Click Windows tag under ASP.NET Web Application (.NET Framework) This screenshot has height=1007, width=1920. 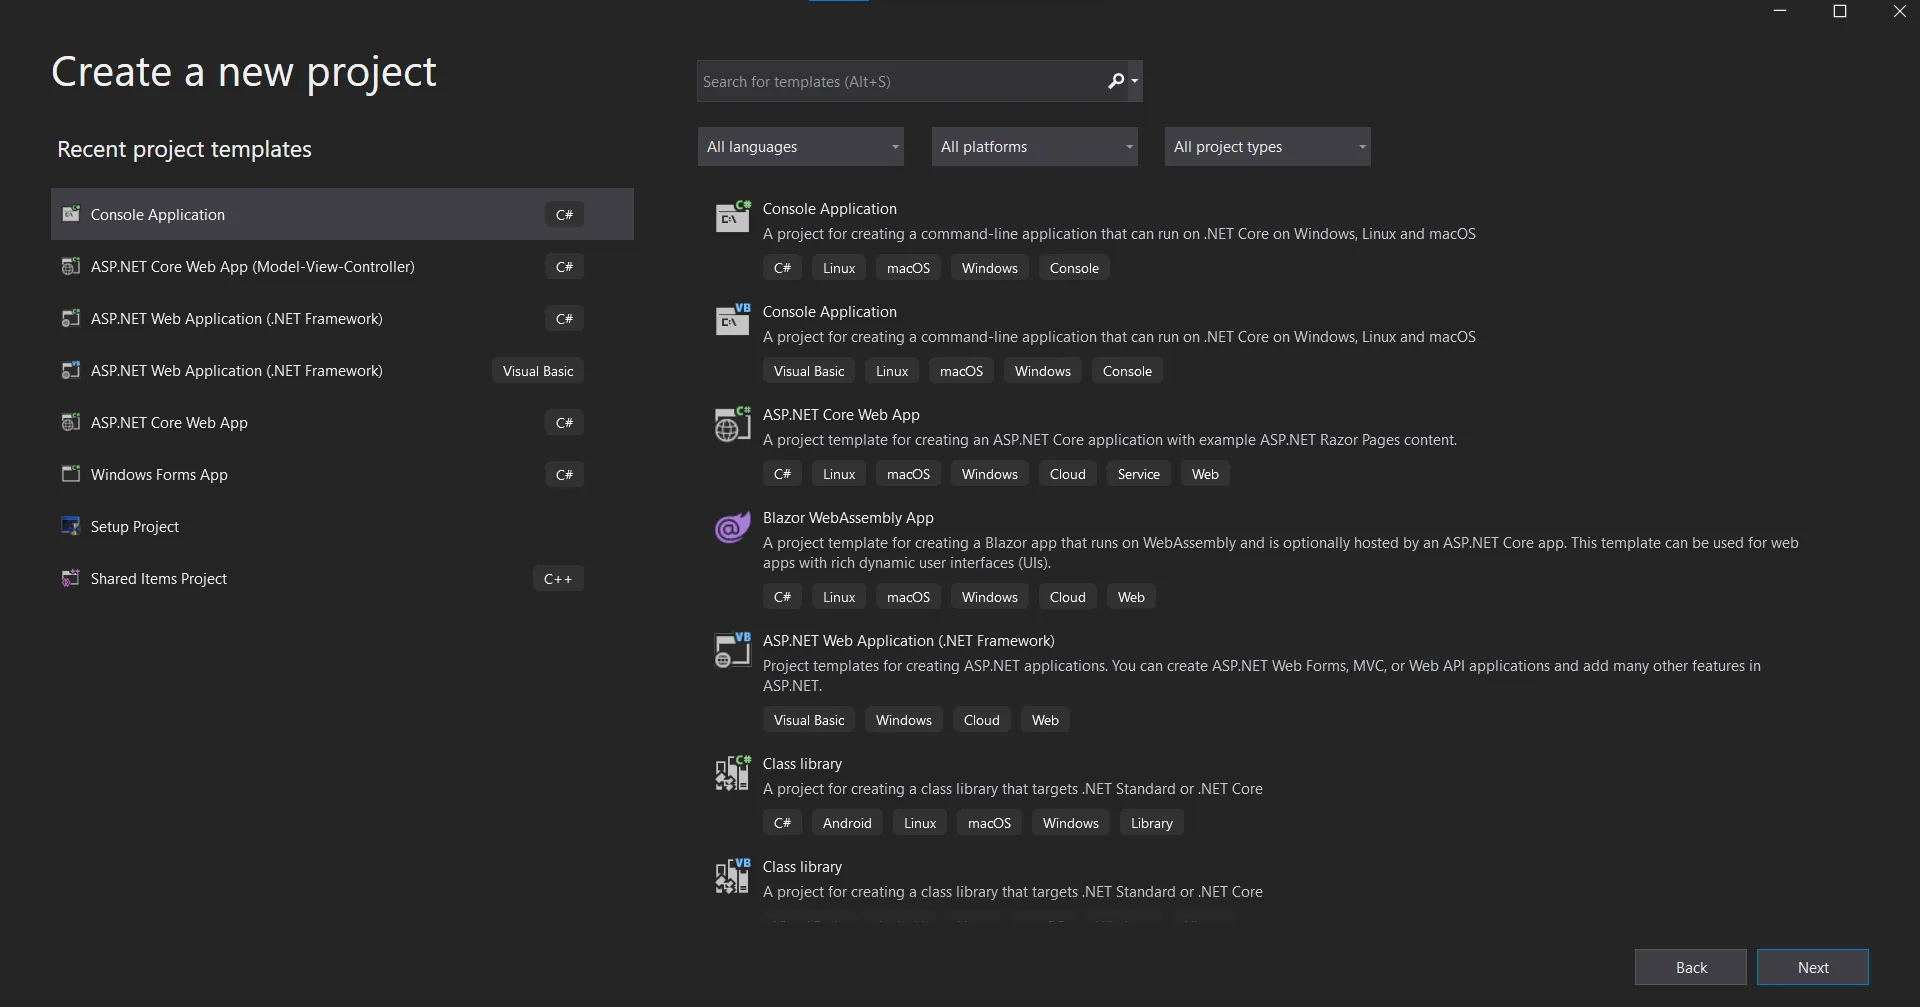(x=903, y=720)
